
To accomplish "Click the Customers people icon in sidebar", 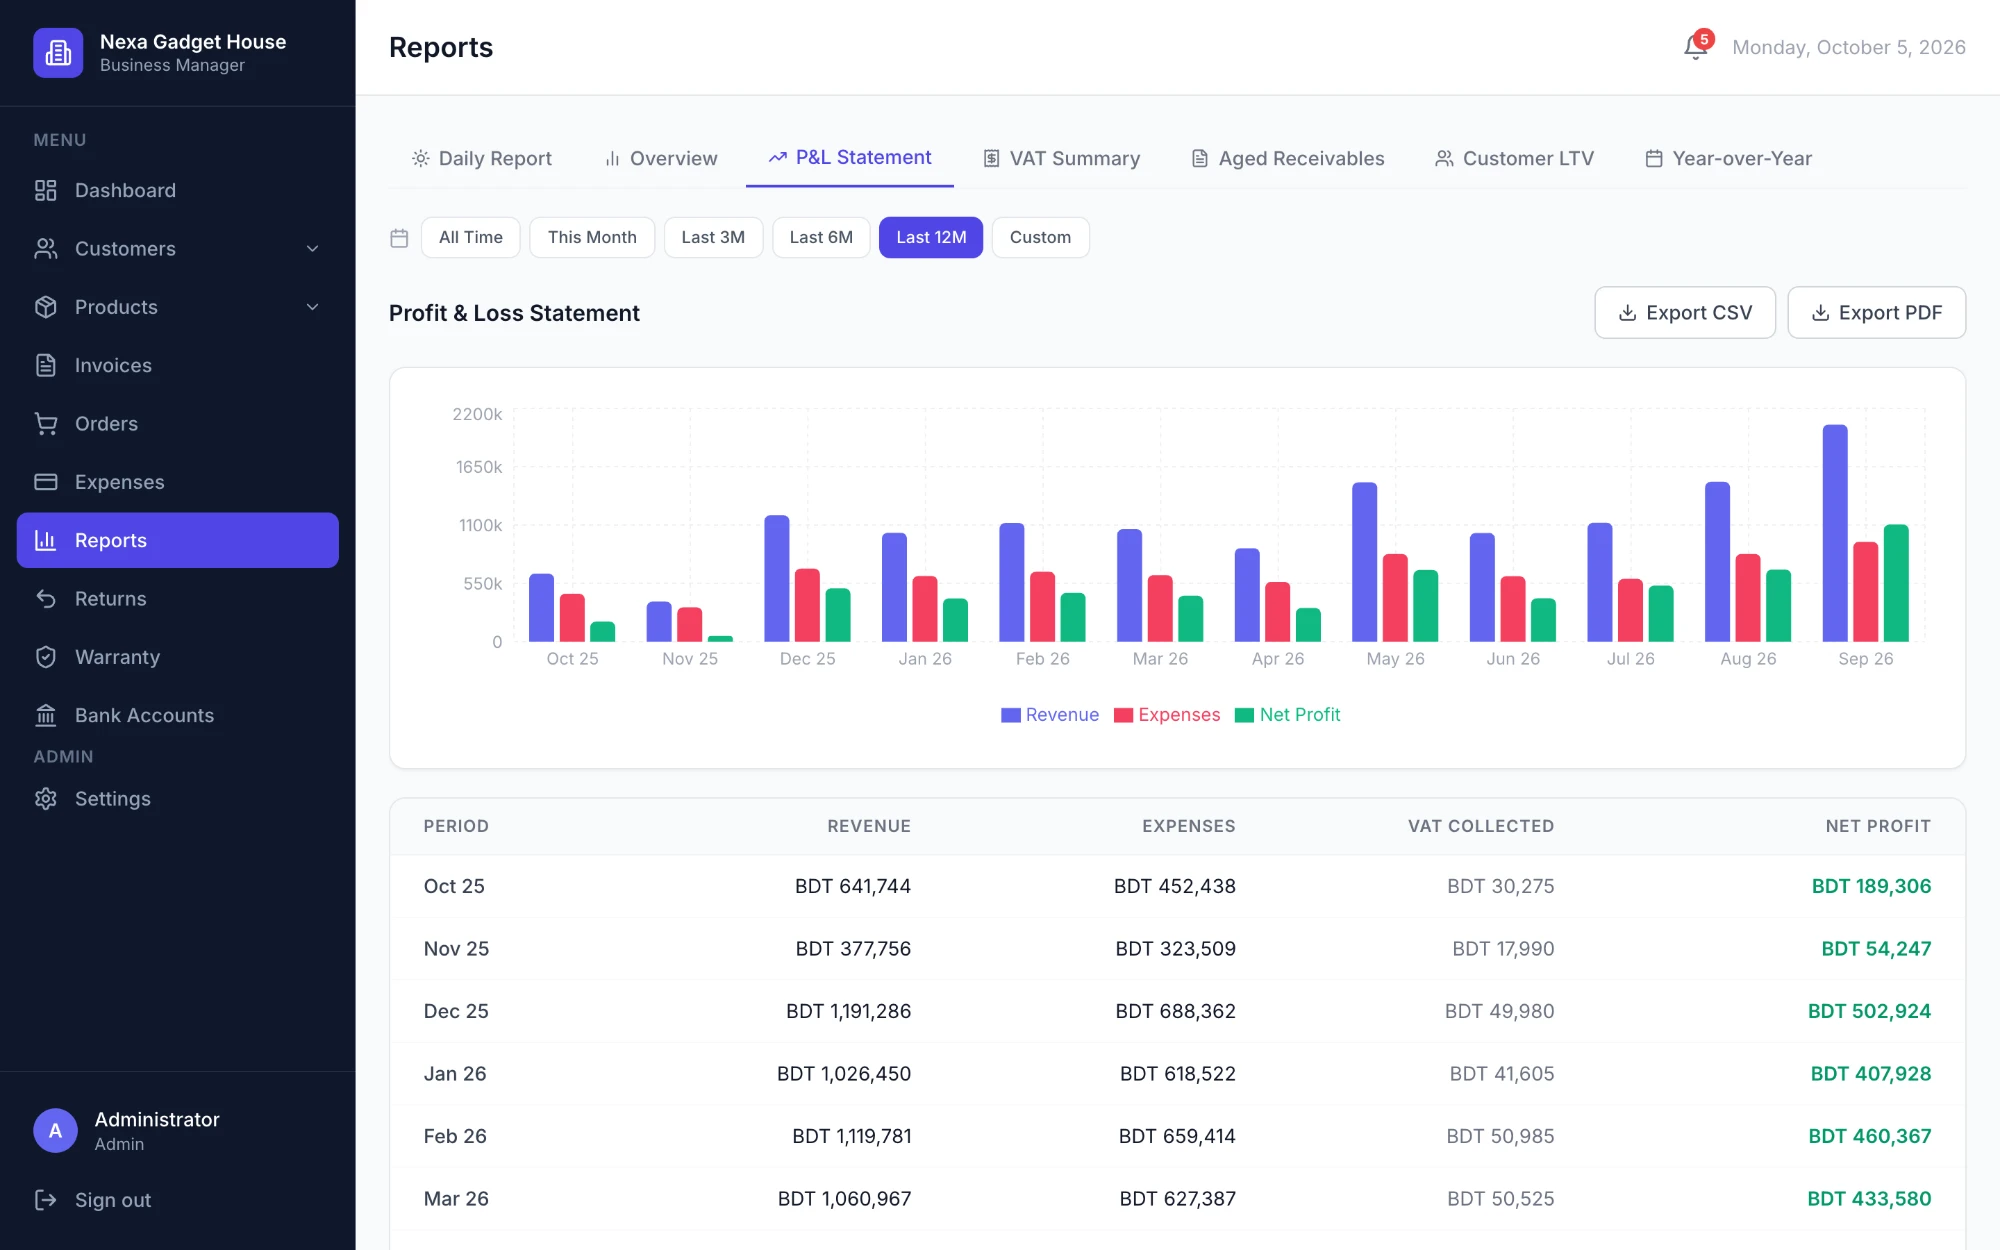I will tap(46, 249).
